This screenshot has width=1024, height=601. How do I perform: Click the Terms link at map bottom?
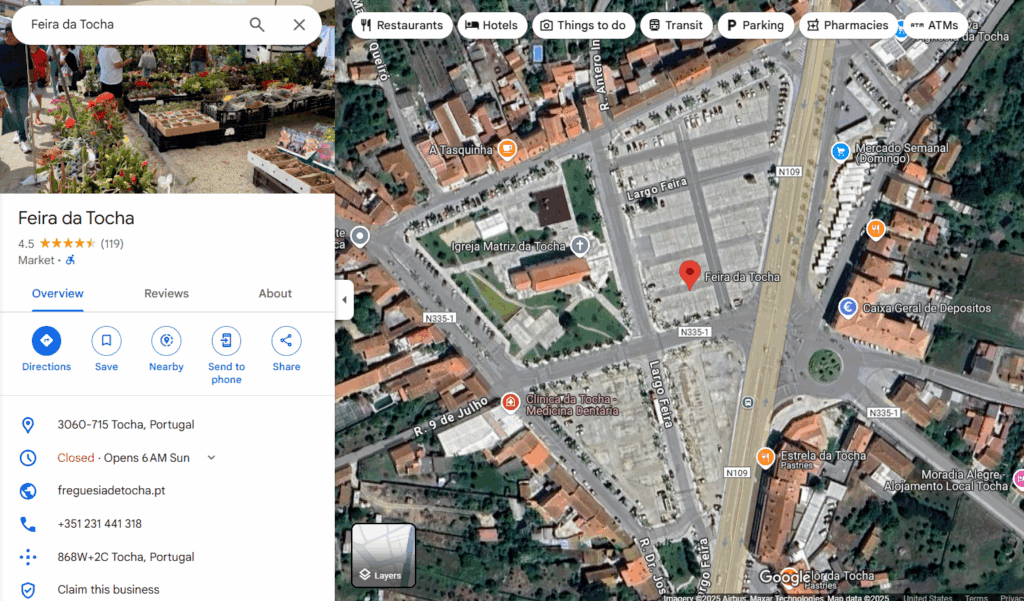[x=976, y=597]
